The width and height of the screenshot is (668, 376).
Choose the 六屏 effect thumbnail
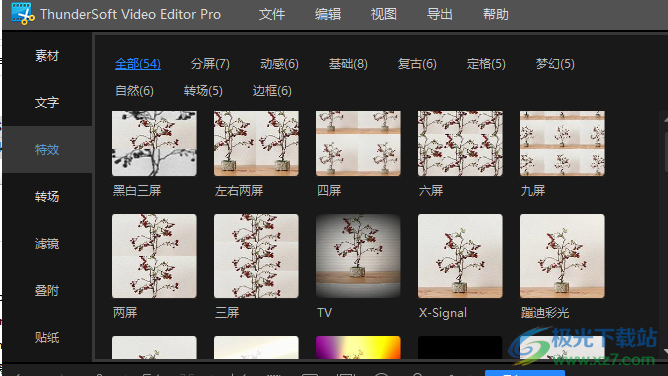[x=460, y=144]
